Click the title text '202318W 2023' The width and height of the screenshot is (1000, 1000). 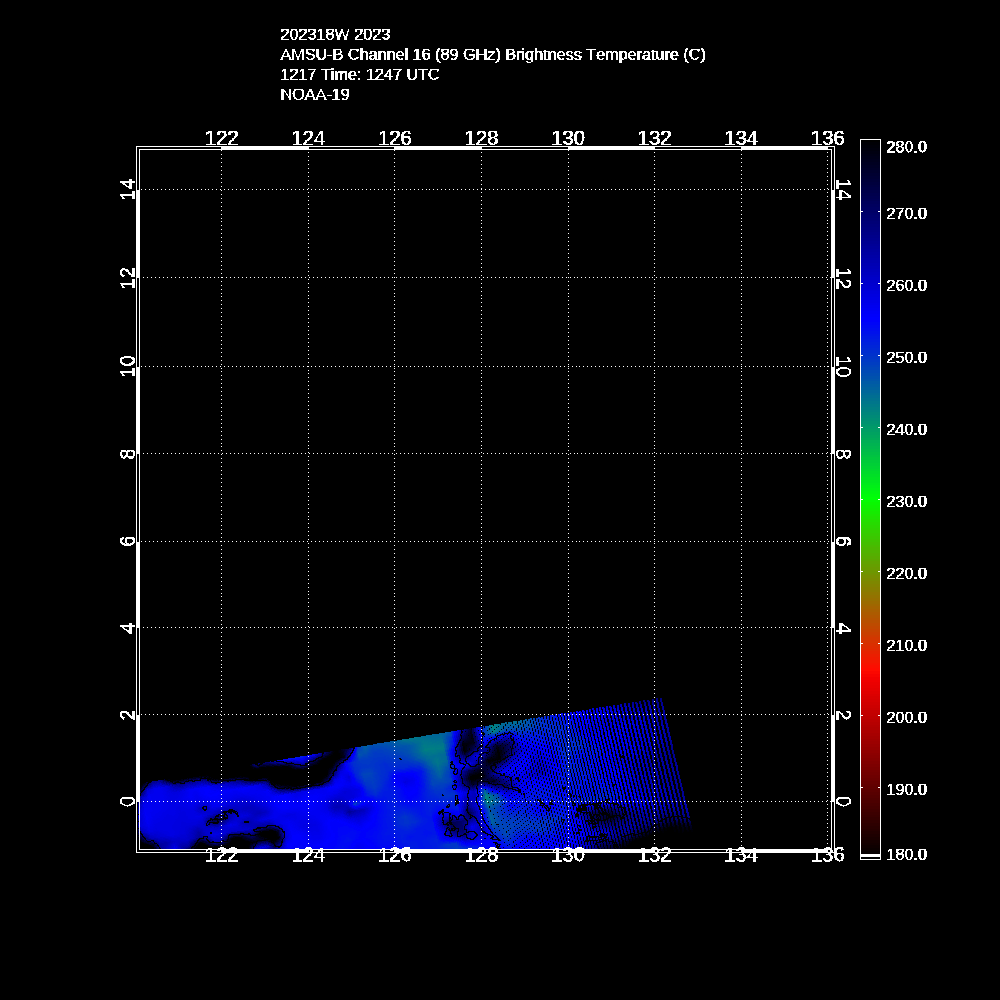point(335,33)
